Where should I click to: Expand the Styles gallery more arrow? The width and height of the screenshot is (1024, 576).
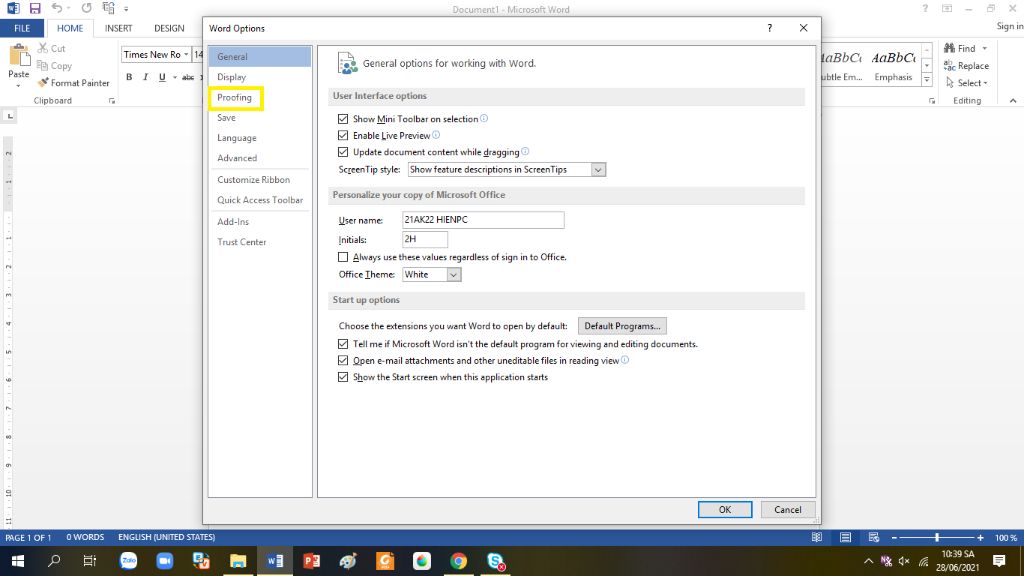(927, 80)
